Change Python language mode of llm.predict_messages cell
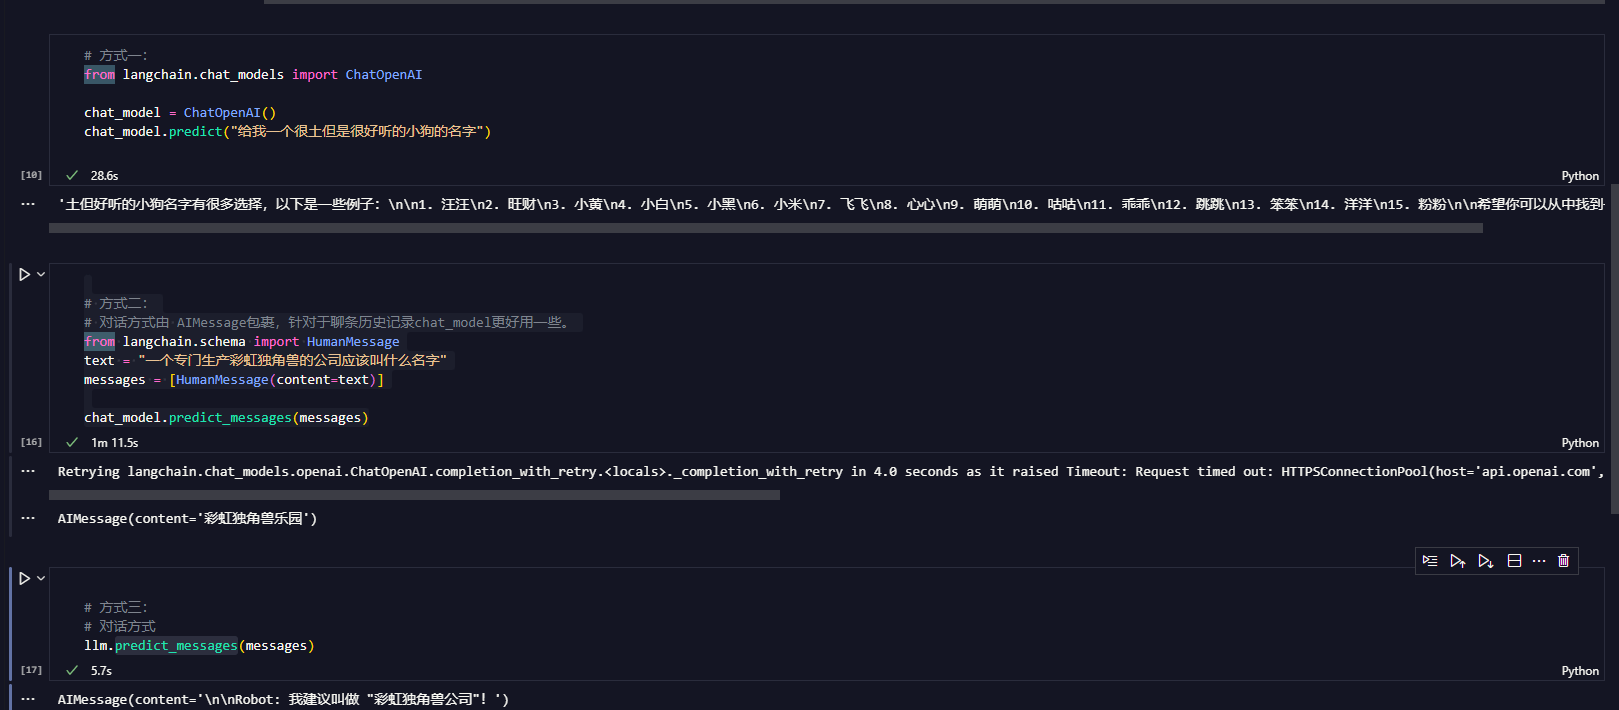Viewport: 1619px width, 710px height. 1580,671
